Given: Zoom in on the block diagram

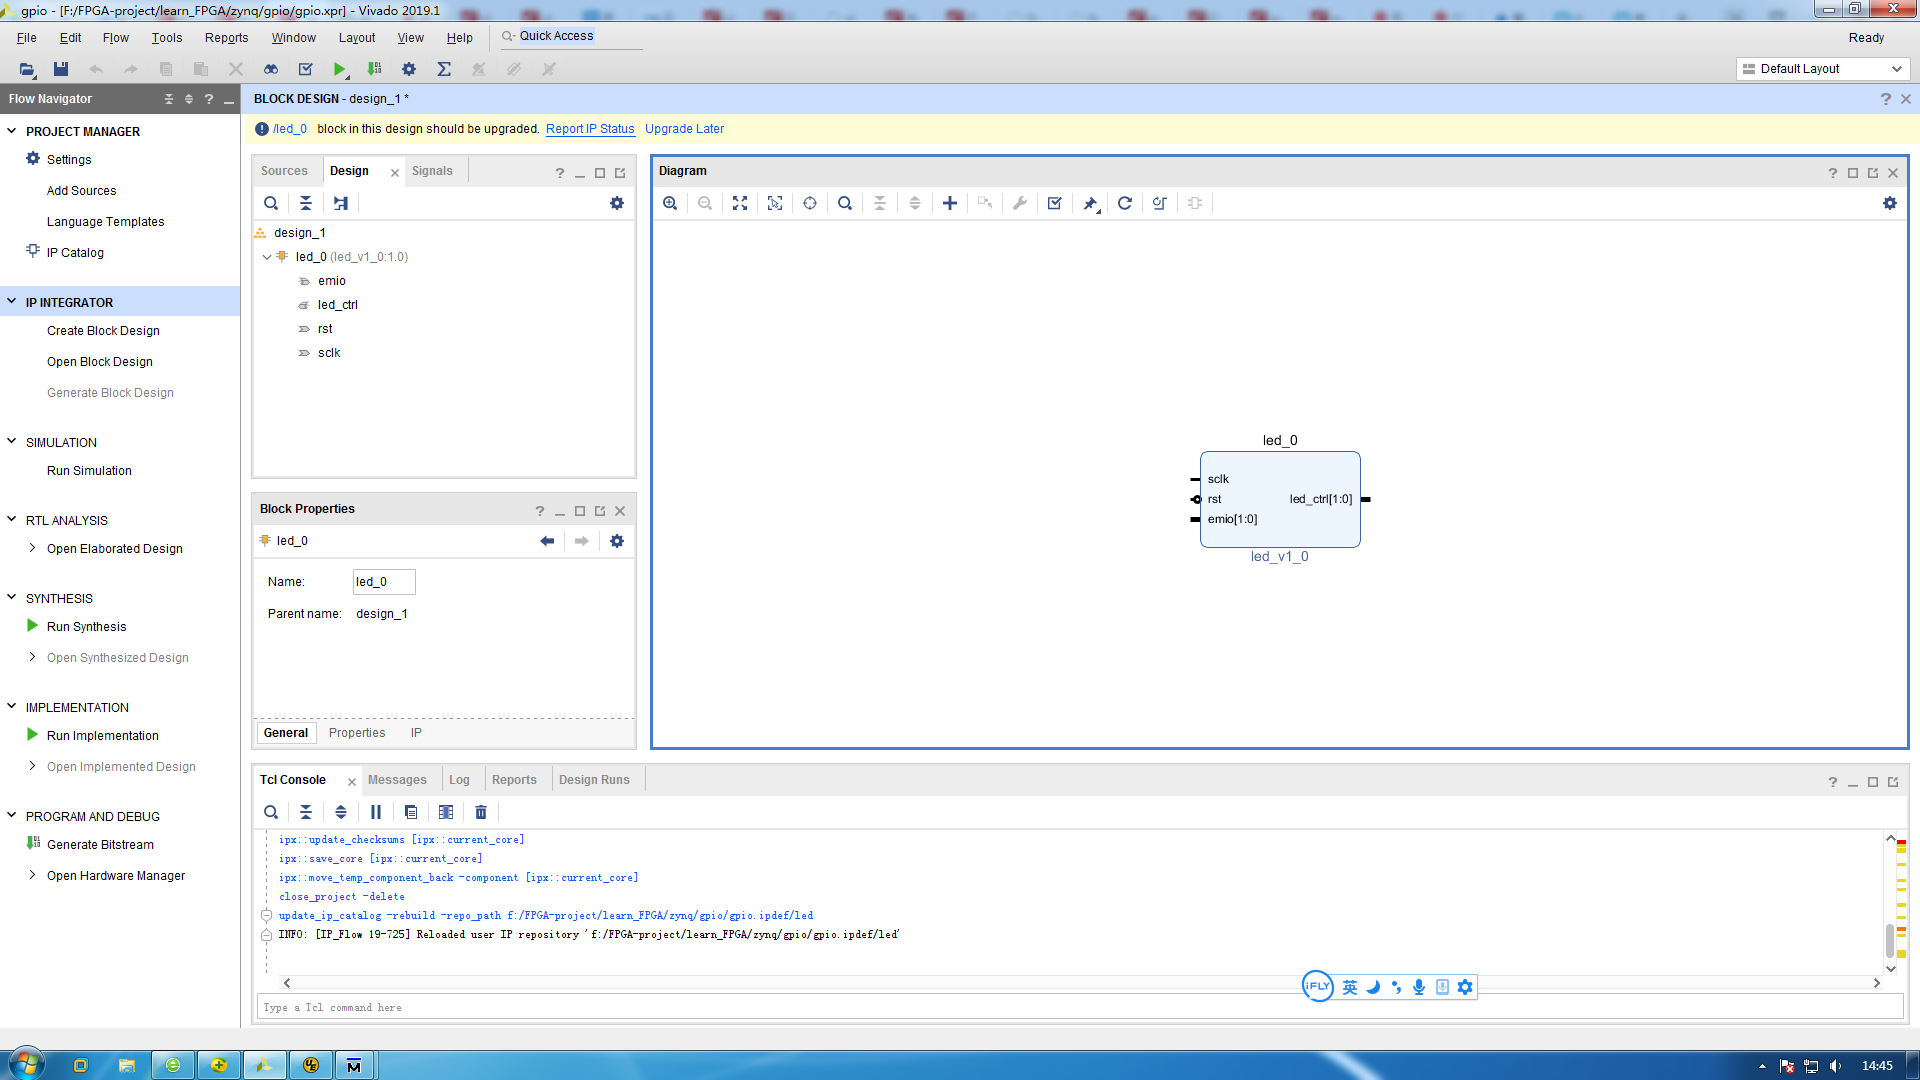Looking at the screenshot, I should click(670, 203).
